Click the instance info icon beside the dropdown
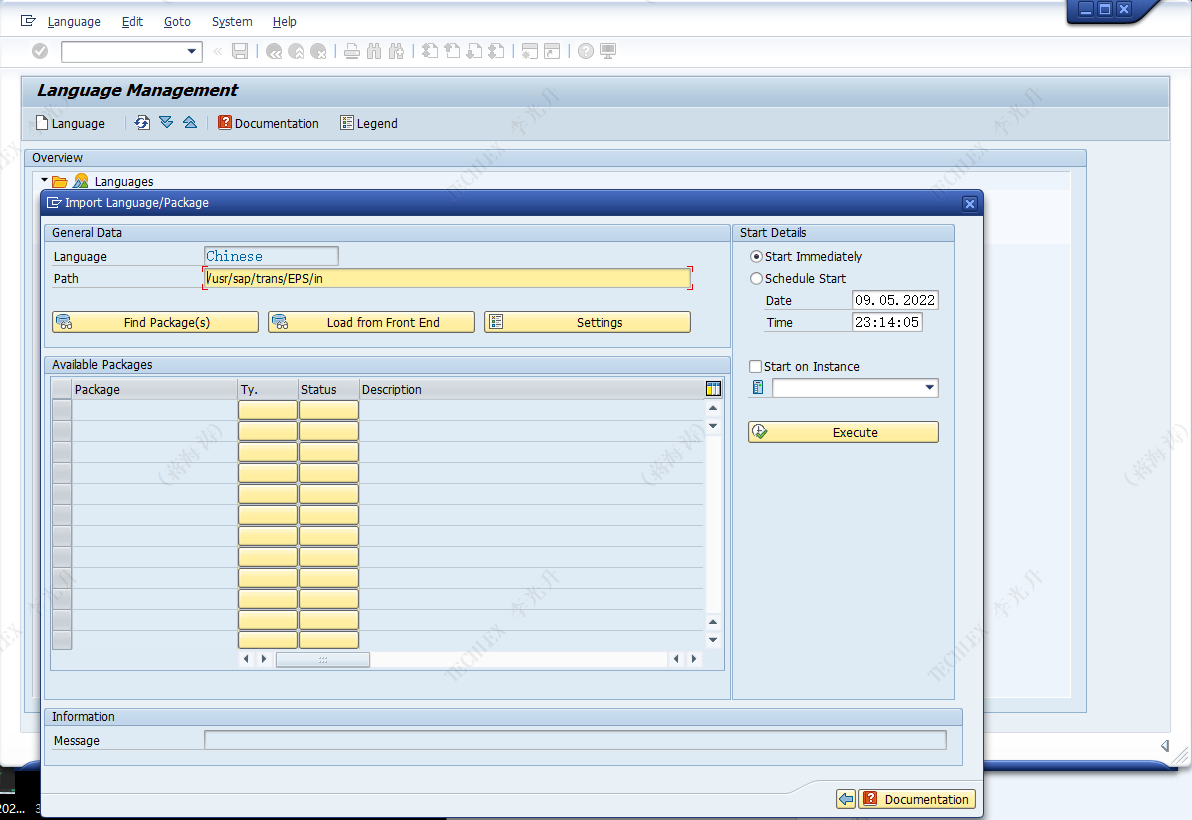 pos(758,388)
